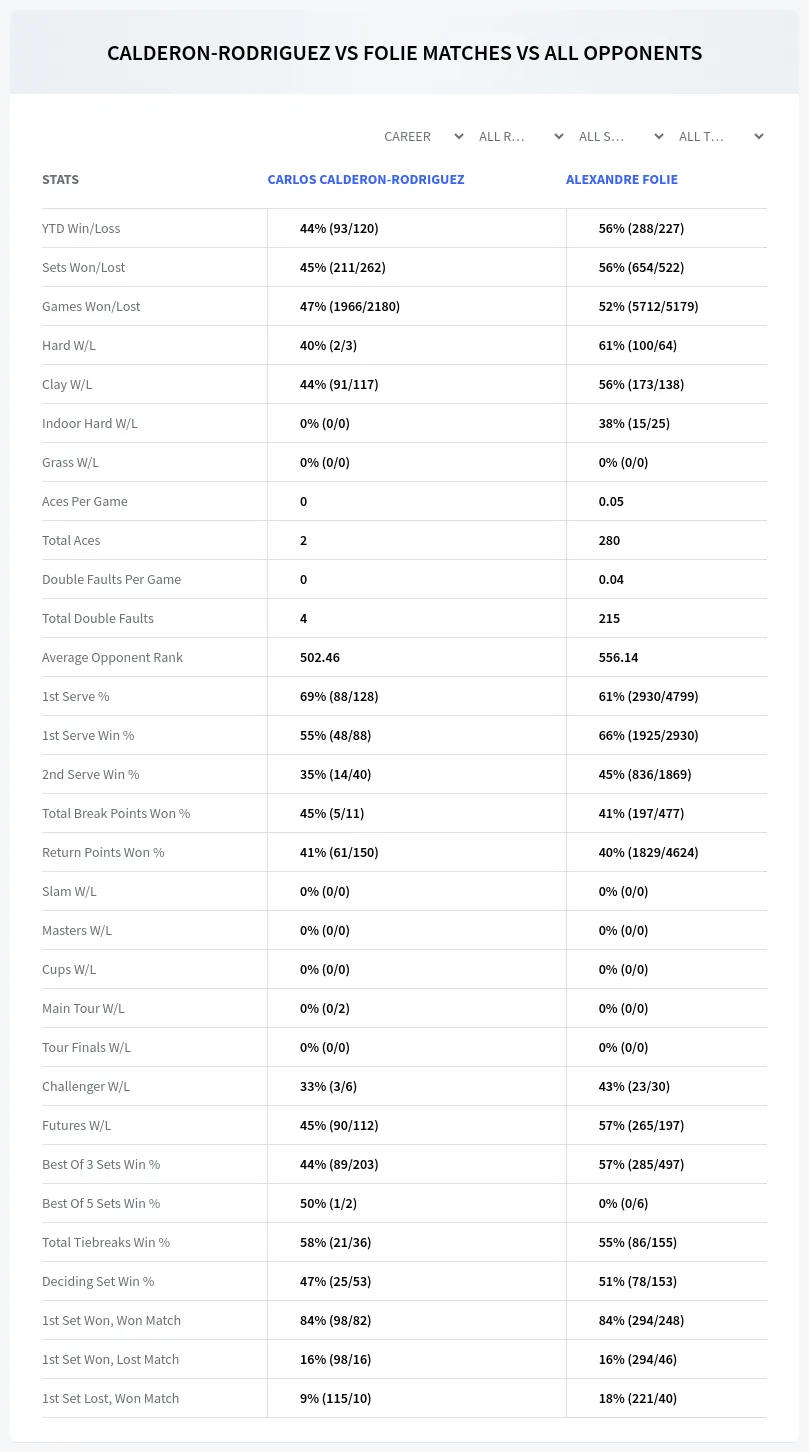Click the Challenger W/L row label
This screenshot has height=1452, width=809.
(86, 1087)
